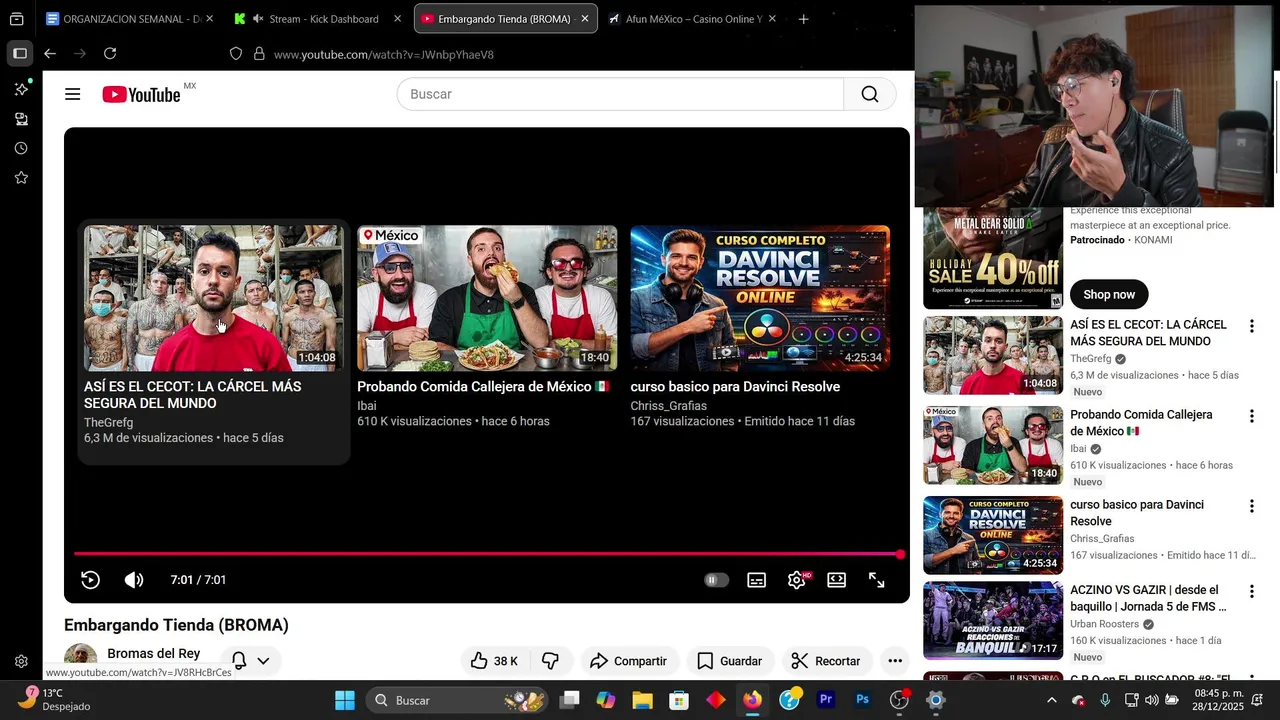This screenshot has height=720, width=1280.
Task: Play the CECOT end-screen video thumbnail
Action: click(x=213, y=298)
